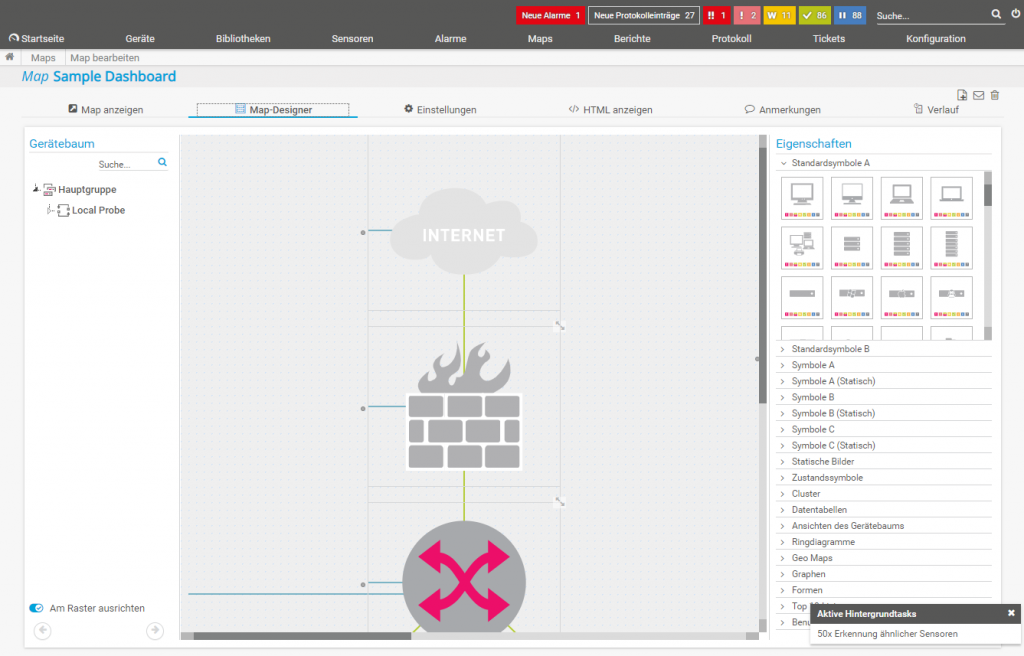Select the laptop symbol in Standardsymbole A

pos(902,198)
